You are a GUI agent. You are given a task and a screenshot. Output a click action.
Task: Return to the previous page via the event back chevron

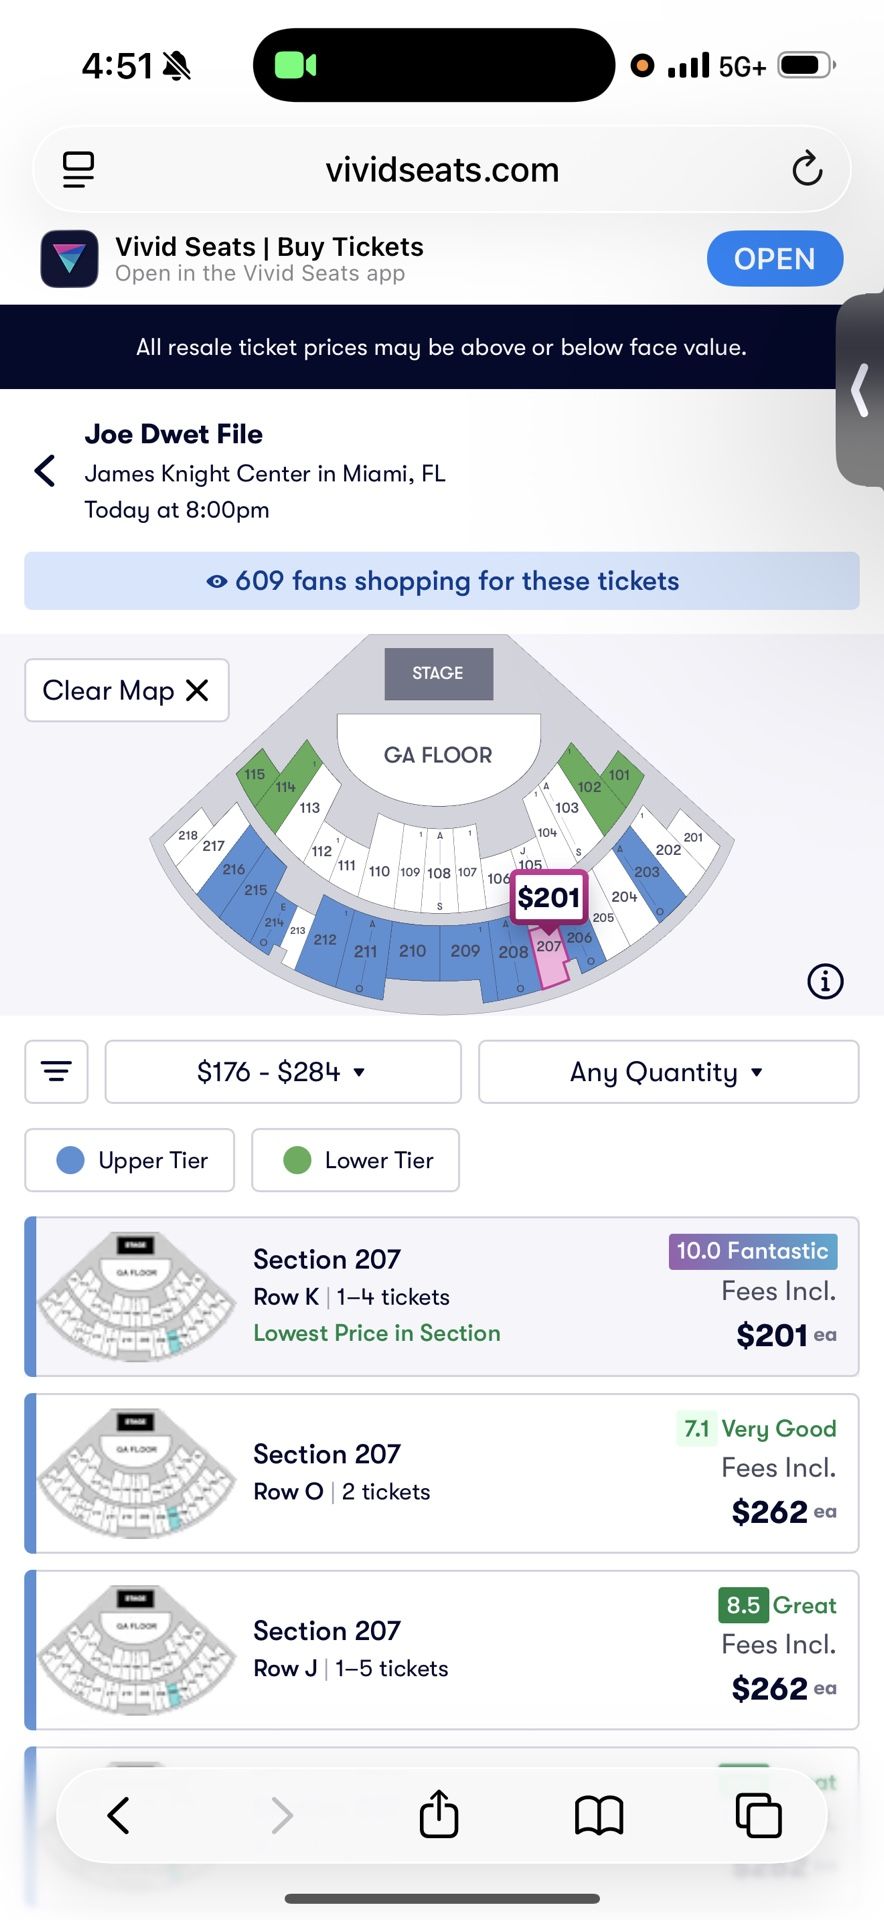pyautogui.click(x=45, y=471)
